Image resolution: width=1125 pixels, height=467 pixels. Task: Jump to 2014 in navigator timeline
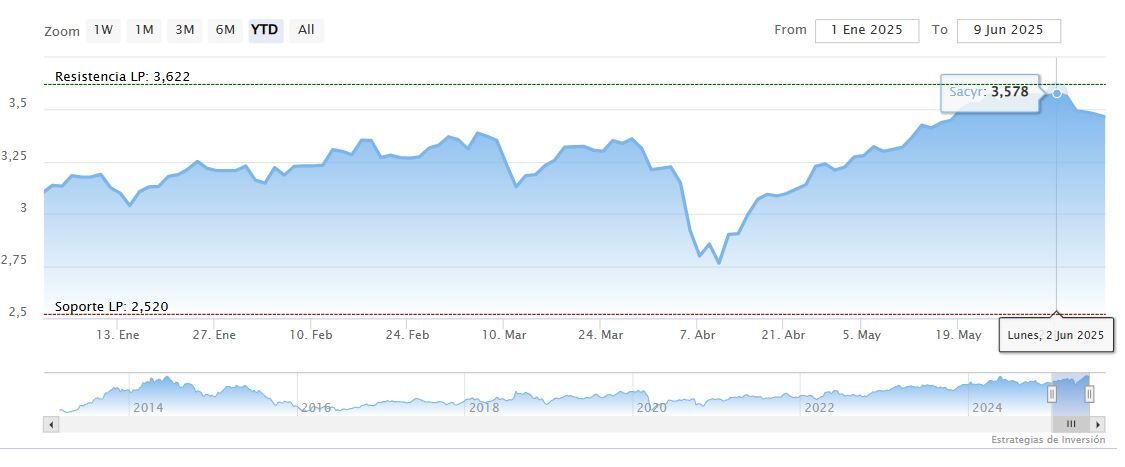(x=148, y=407)
